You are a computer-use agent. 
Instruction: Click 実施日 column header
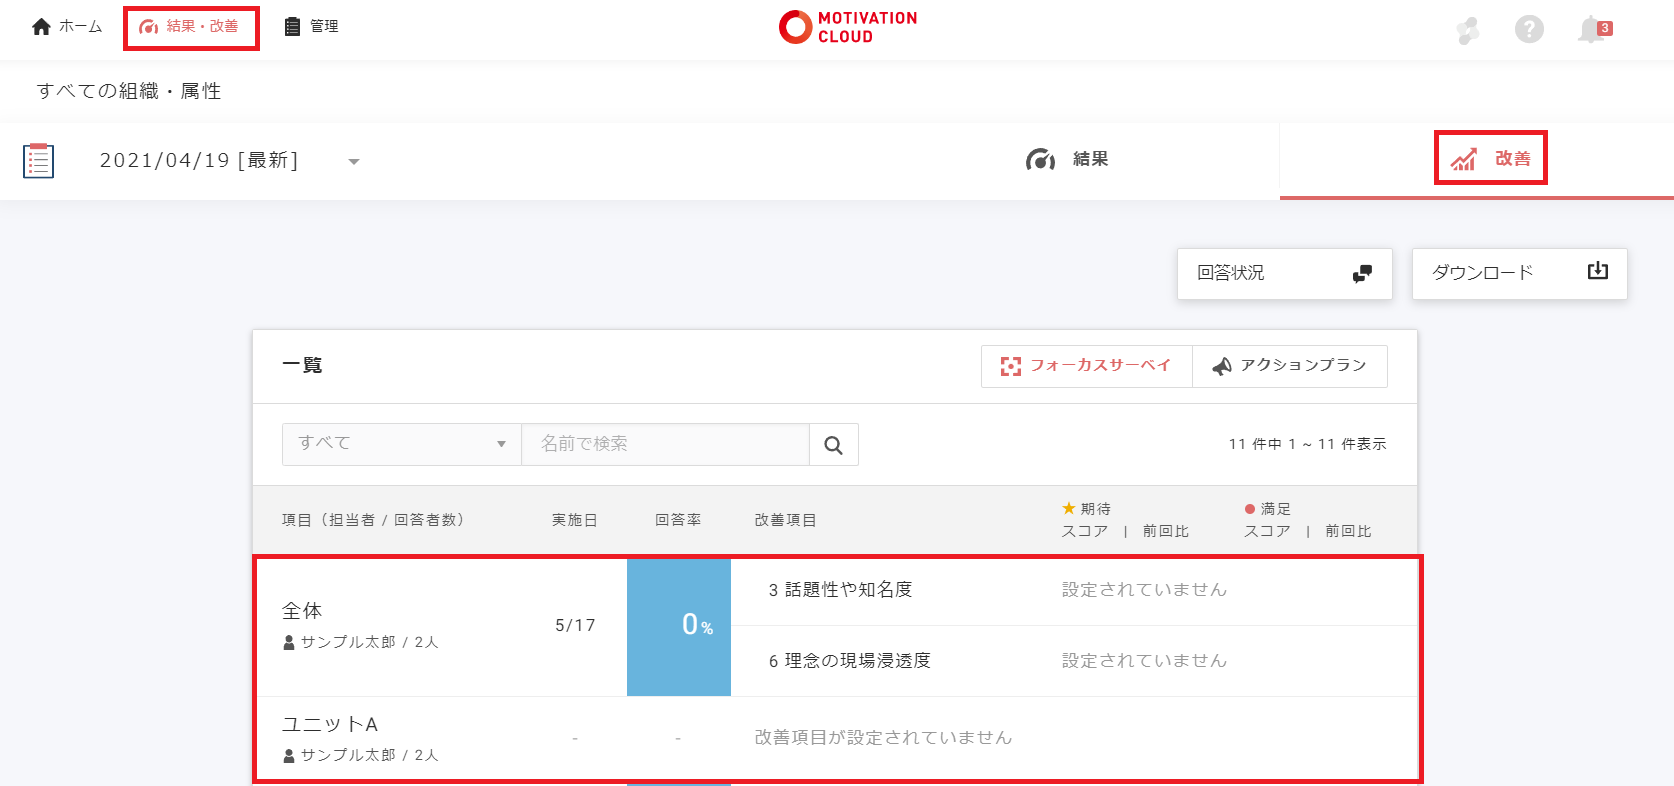(575, 520)
